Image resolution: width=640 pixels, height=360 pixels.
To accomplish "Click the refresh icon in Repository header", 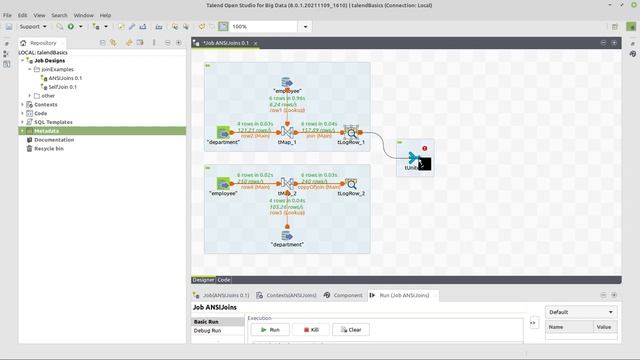I will (x=129, y=42).
